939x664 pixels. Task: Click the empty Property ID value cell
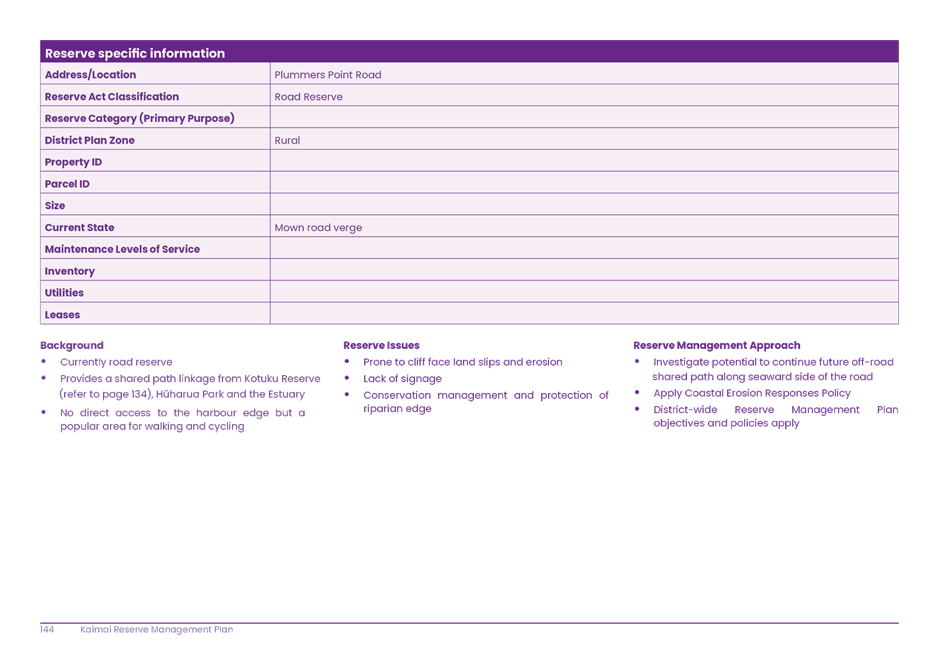coord(583,162)
